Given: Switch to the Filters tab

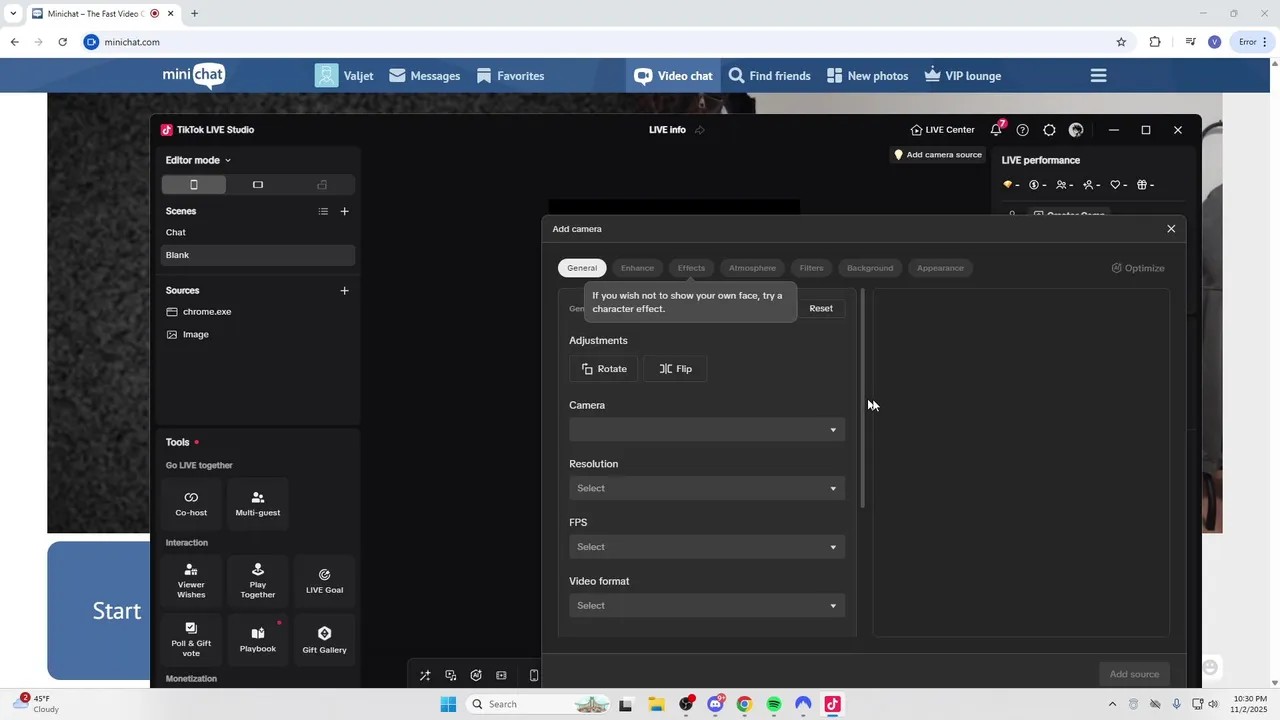Looking at the screenshot, I should 811,268.
